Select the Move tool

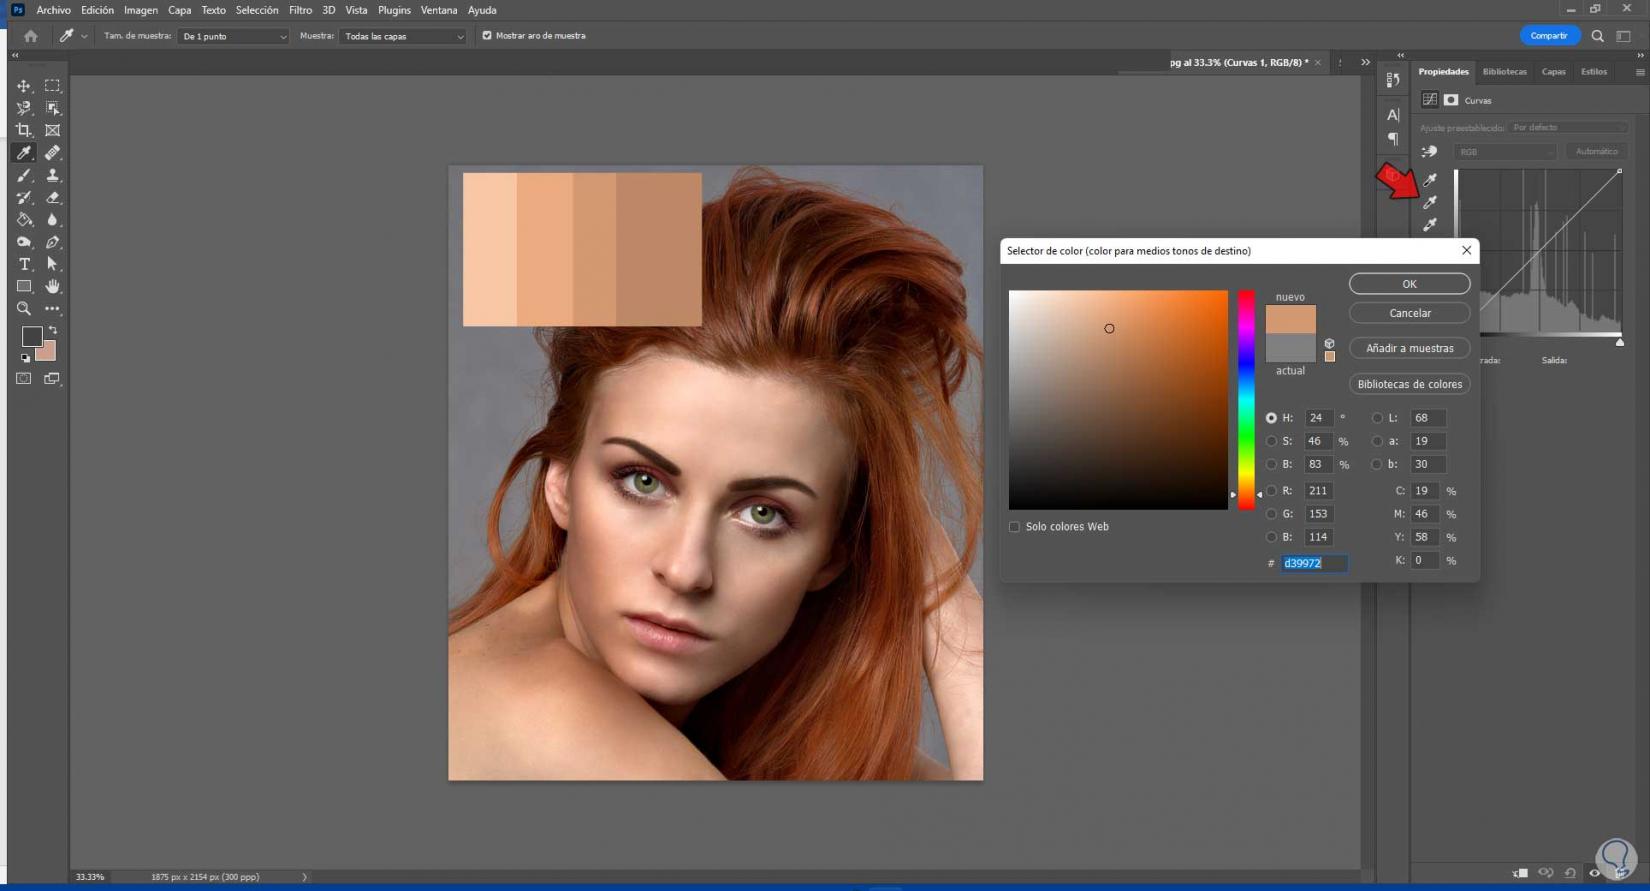[x=24, y=86]
